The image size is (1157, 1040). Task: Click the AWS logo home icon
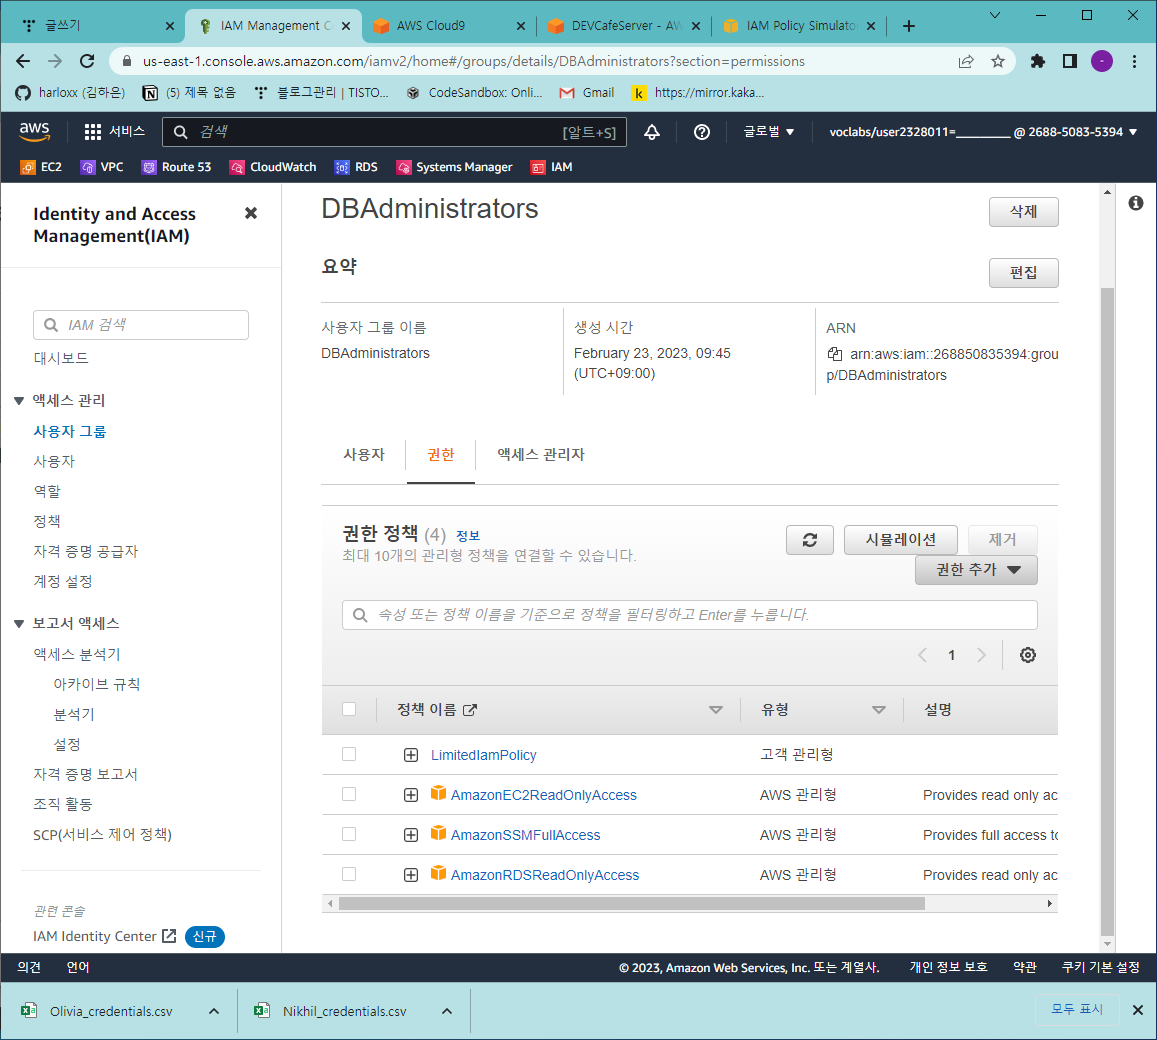pos(34,131)
